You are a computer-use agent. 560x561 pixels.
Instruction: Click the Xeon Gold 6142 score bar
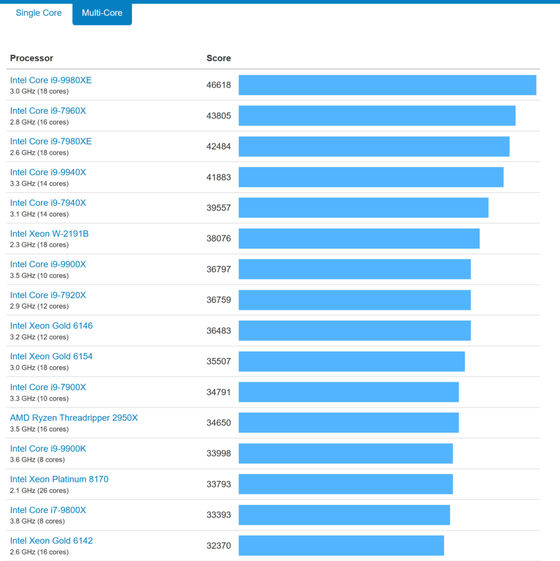coord(341,546)
